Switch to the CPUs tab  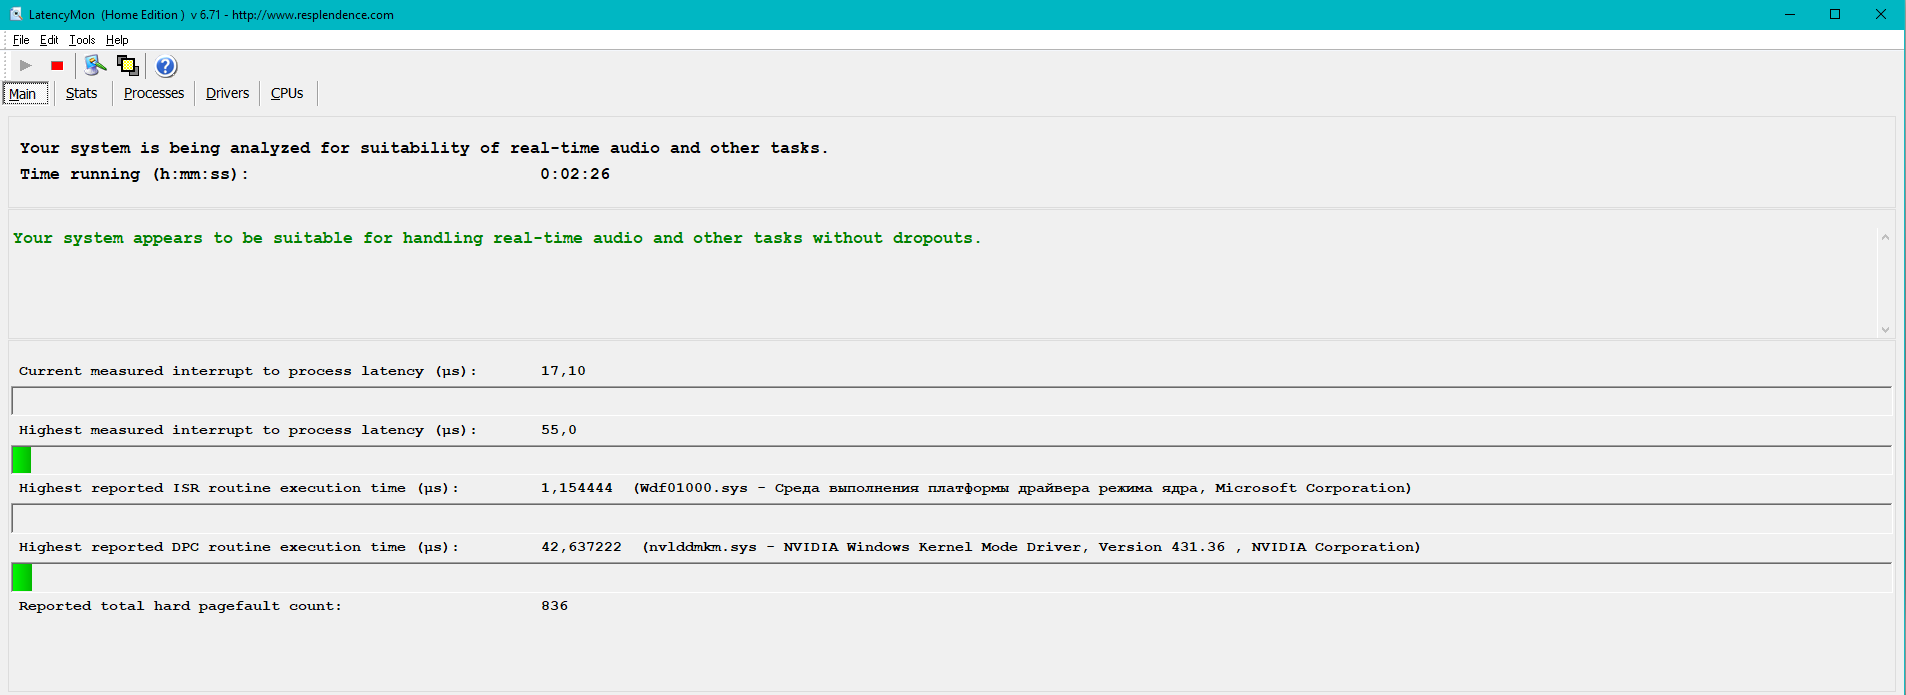[287, 93]
